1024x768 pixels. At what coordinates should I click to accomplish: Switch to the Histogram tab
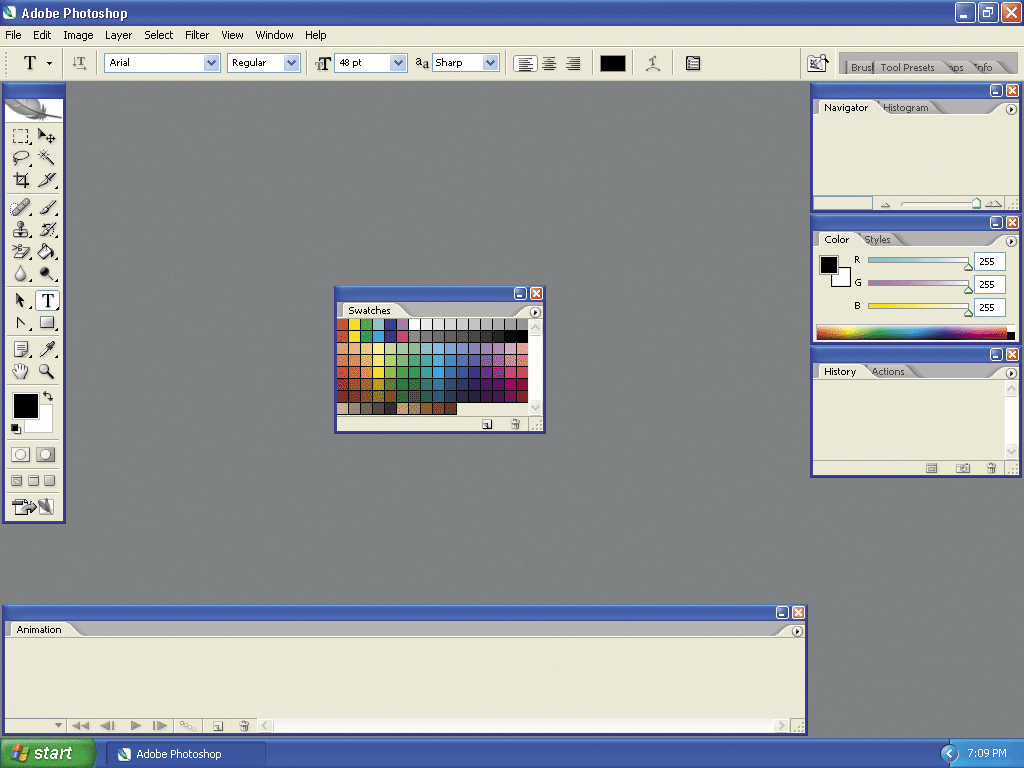coord(906,108)
